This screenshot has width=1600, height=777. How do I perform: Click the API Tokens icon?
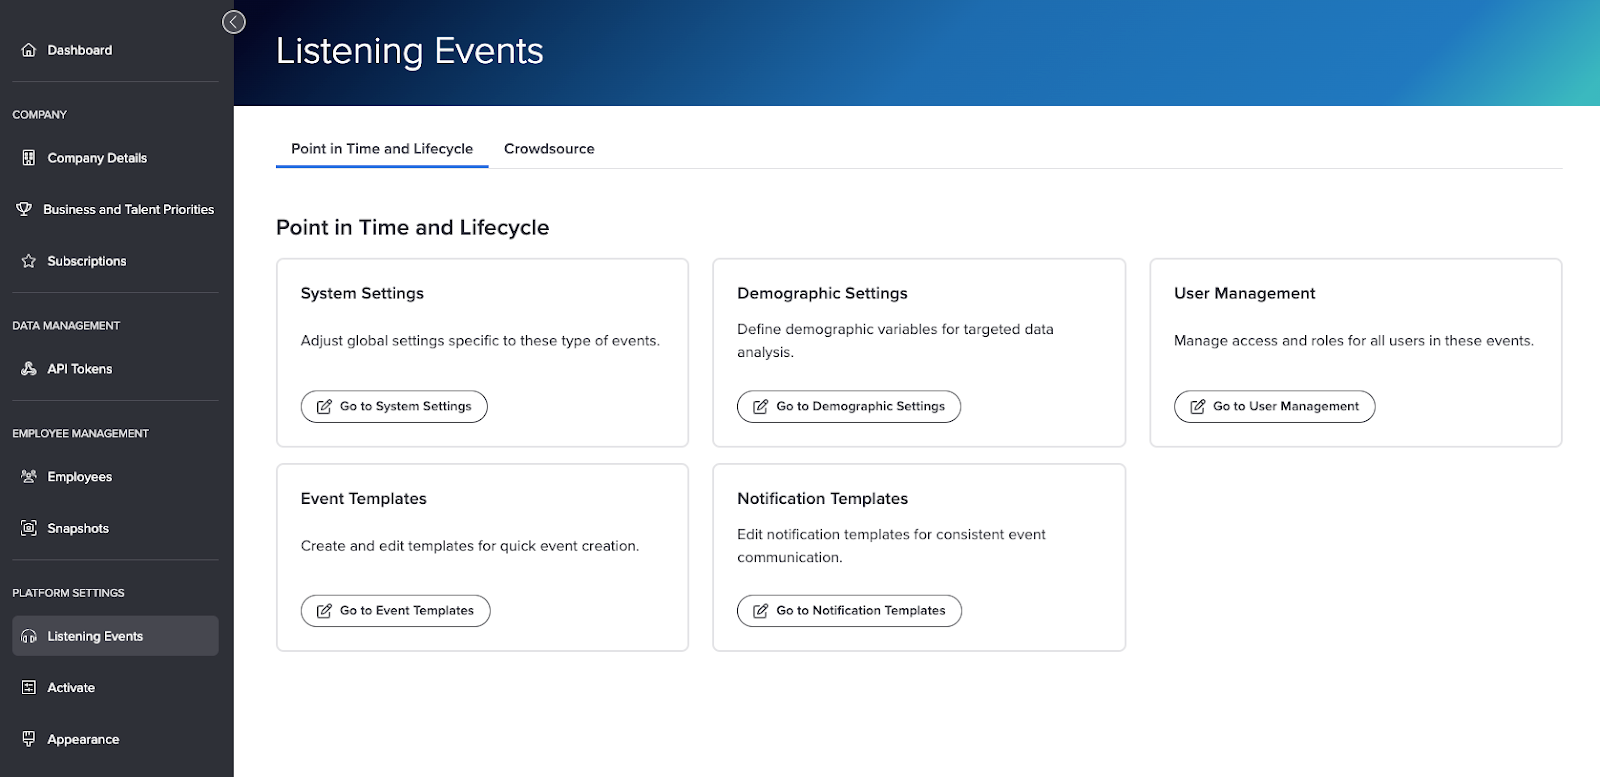28,369
